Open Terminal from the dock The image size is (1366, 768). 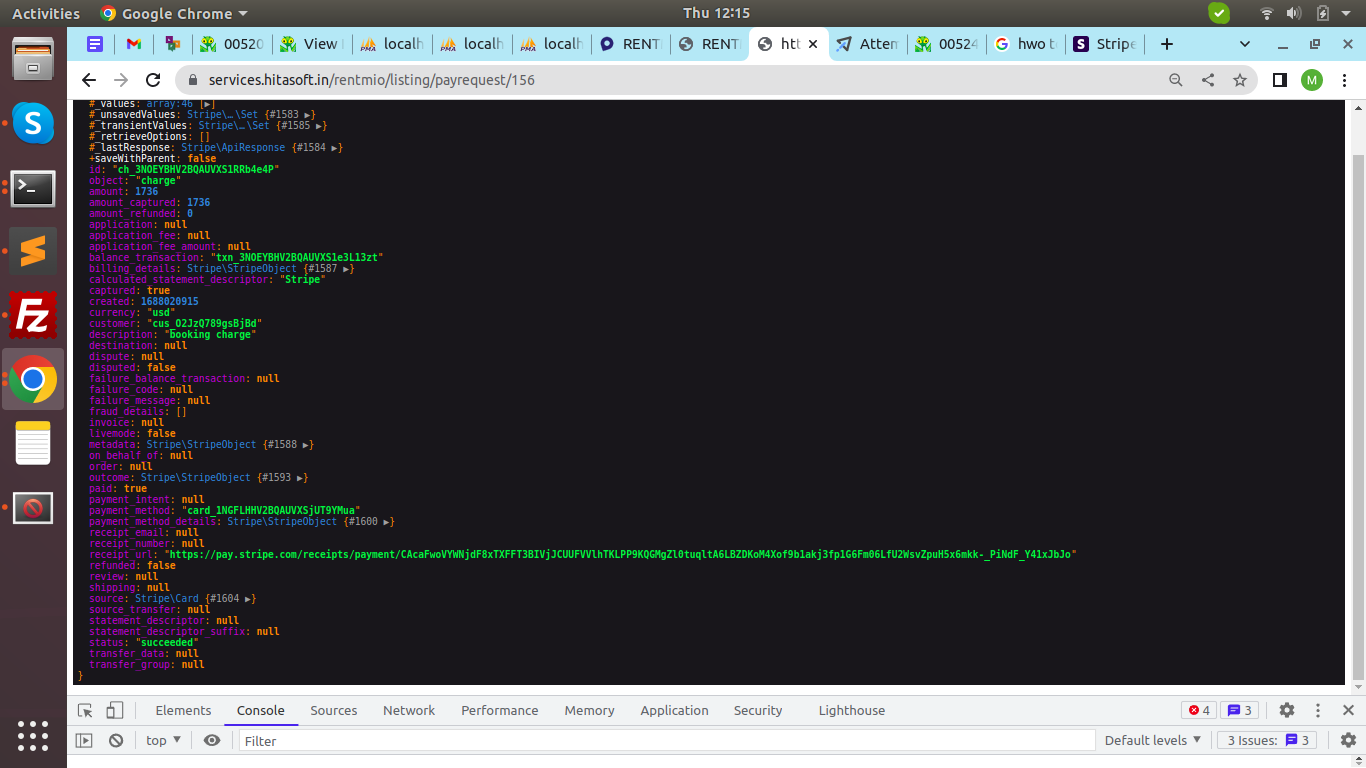click(33, 188)
